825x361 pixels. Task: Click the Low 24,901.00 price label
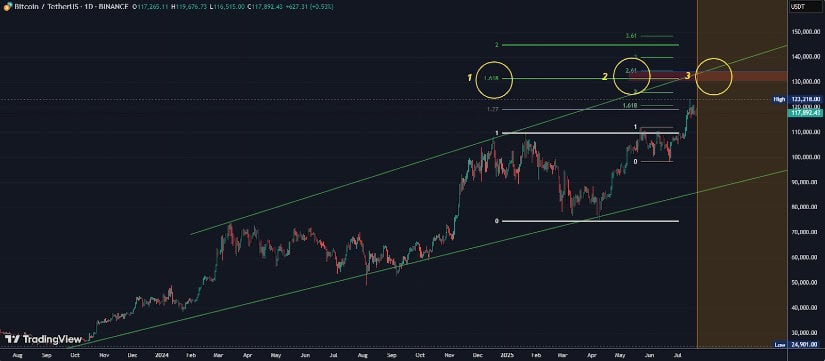click(x=797, y=345)
